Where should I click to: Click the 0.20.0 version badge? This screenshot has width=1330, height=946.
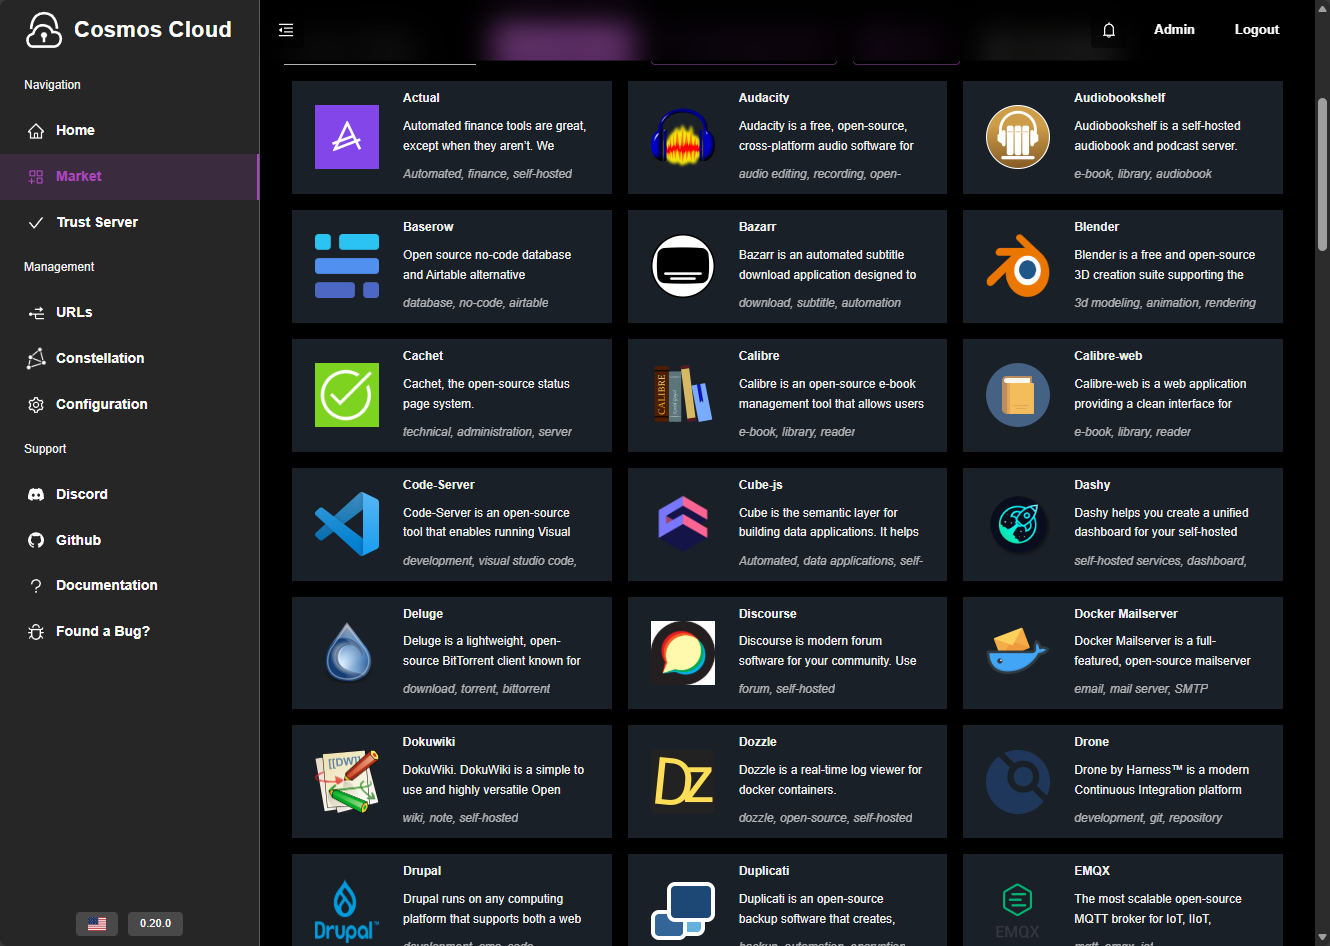pyautogui.click(x=155, y=924)
